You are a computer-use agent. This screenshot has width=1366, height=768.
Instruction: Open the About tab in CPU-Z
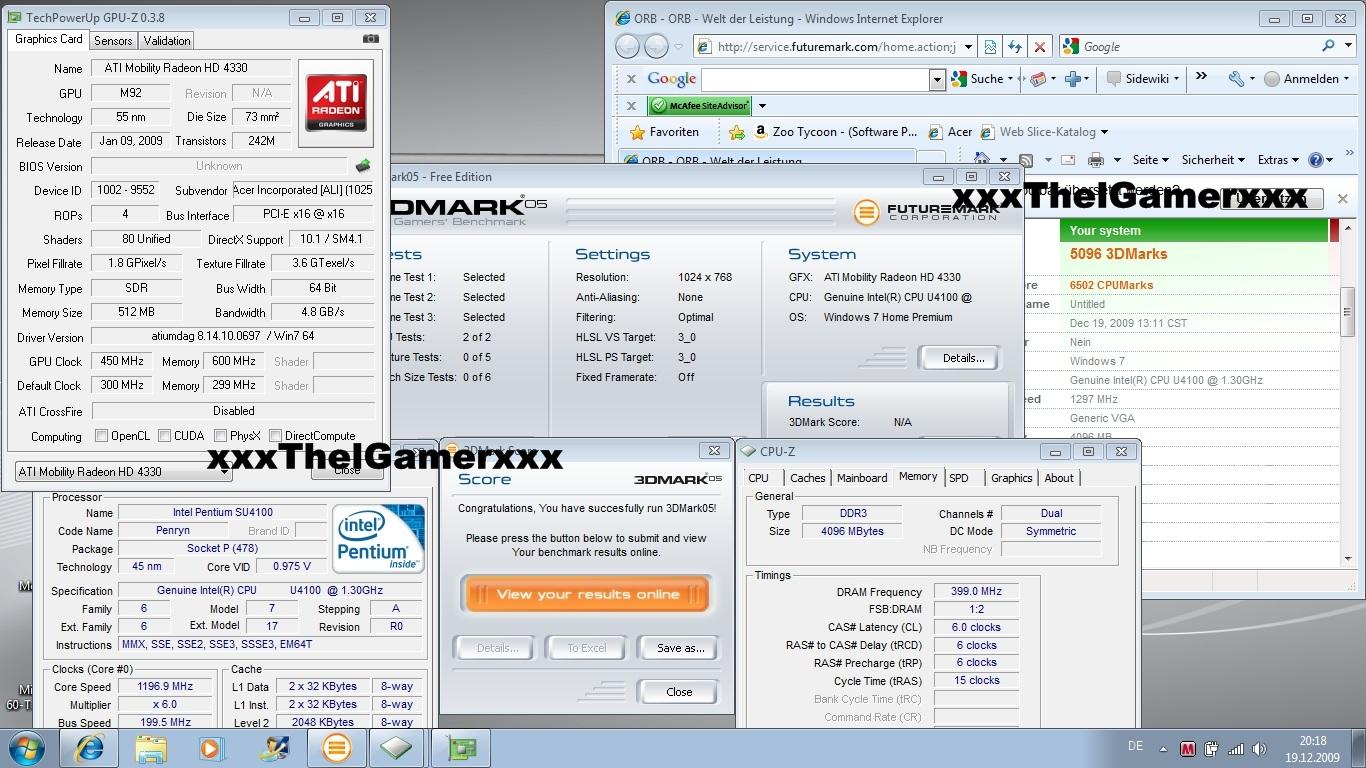coord(1059,478)
